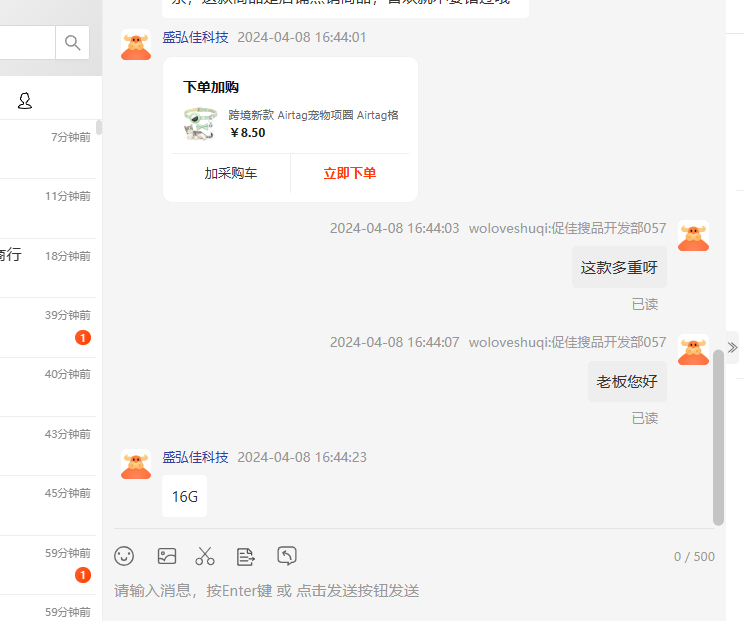Click the search magnifier icon
Viewport: 744px width, 621px height.
tap(72, 43)
